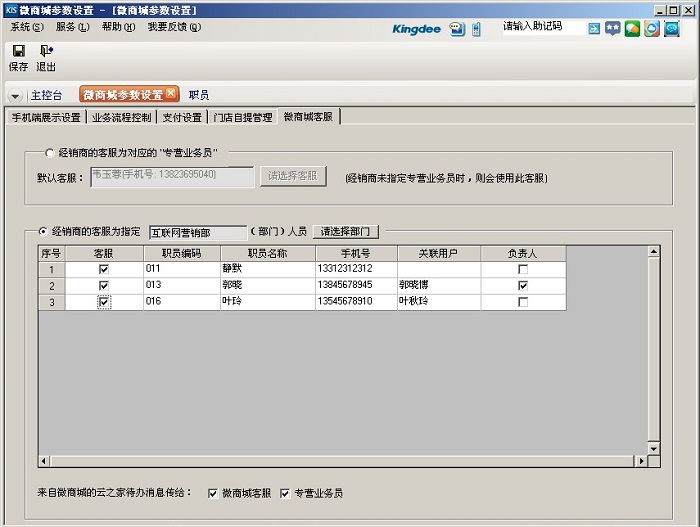Switch to the 支付设置 tab
The width and height of the screenshot is (700, 527).
point(182,117)
